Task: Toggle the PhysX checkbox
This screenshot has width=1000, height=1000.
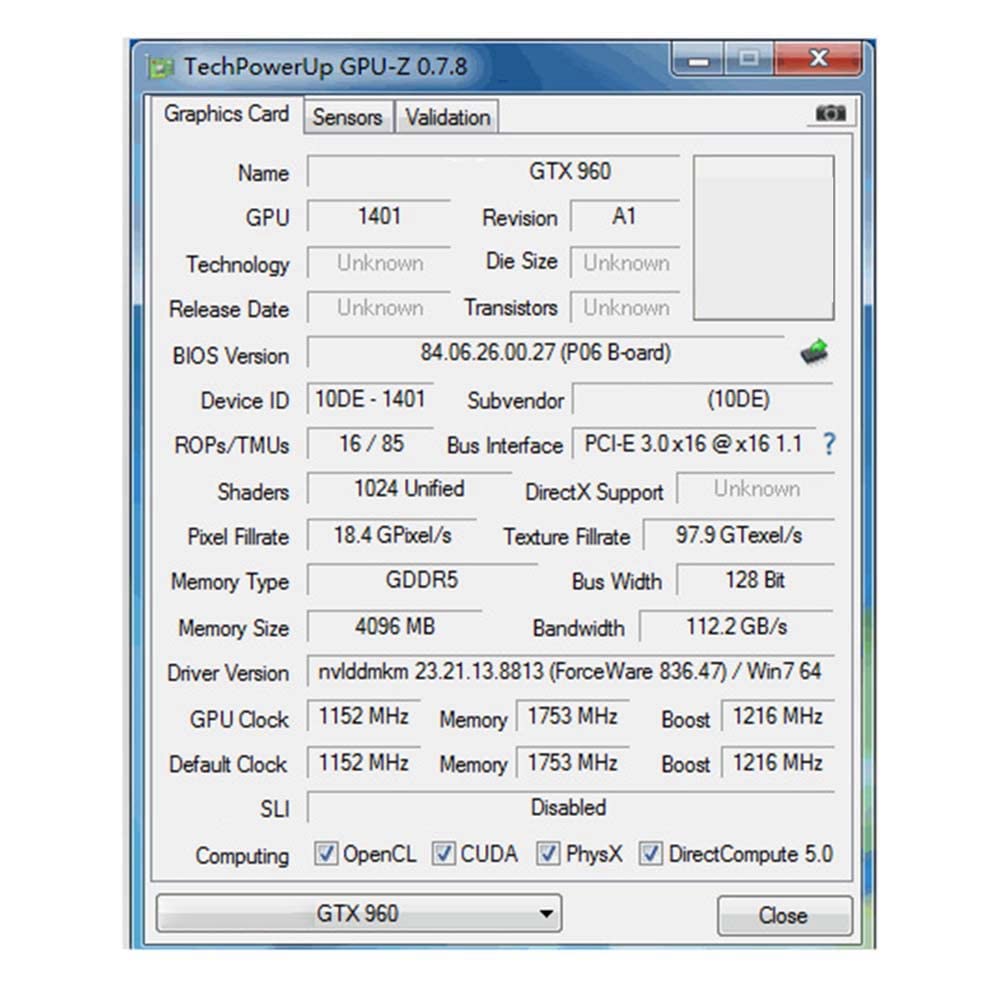Action: (548, 853)
